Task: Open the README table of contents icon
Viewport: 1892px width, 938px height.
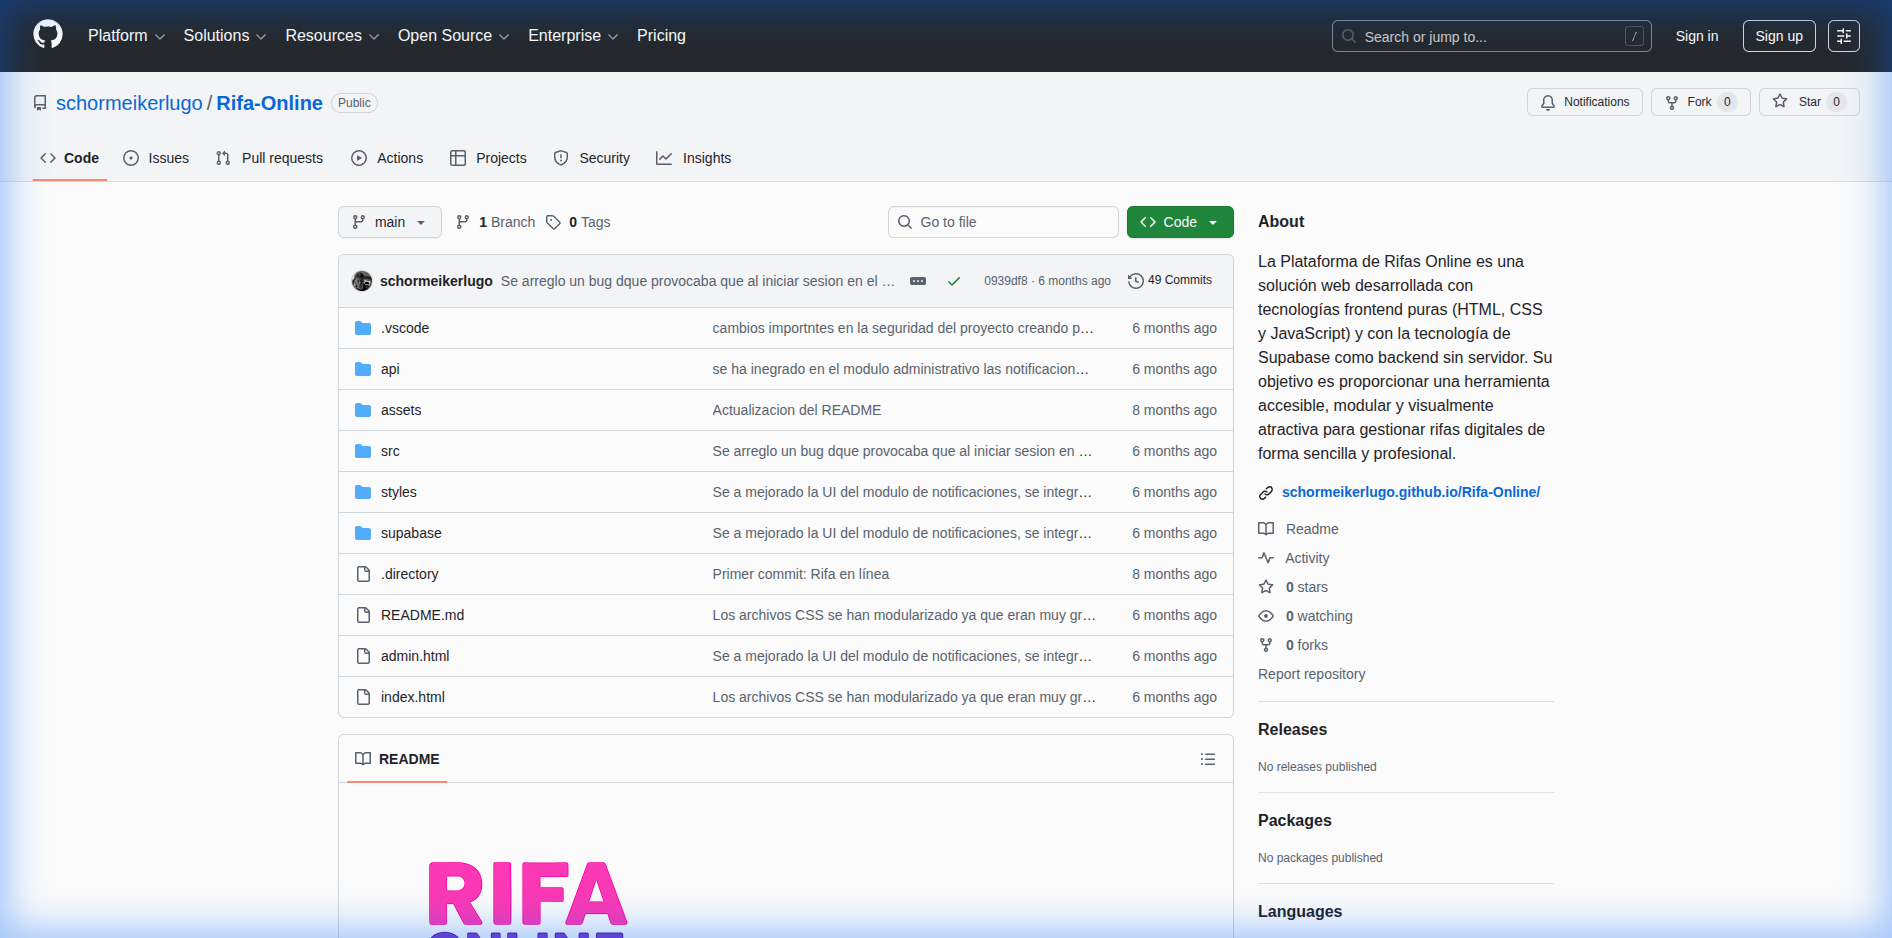Action: pyautogui.click(x=1207, y=759)
